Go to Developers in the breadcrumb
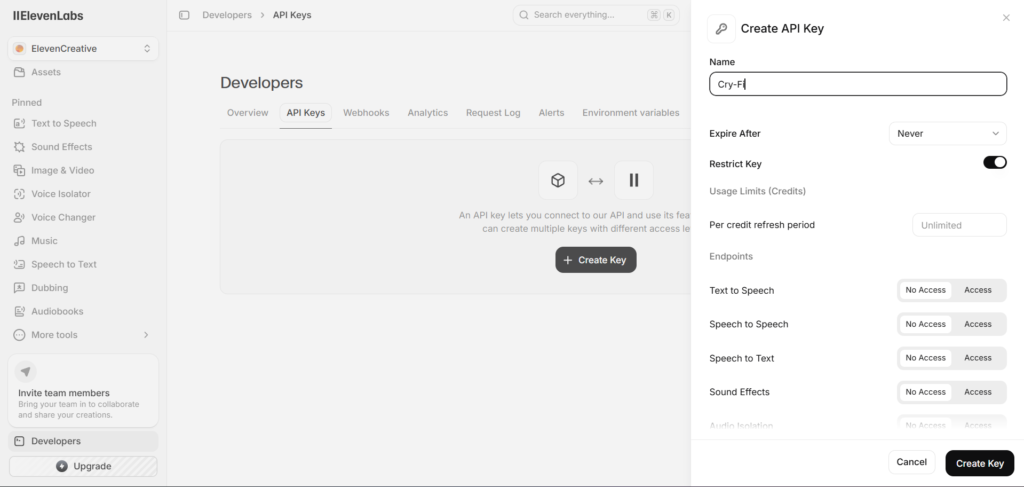 [x=227, y=15]
